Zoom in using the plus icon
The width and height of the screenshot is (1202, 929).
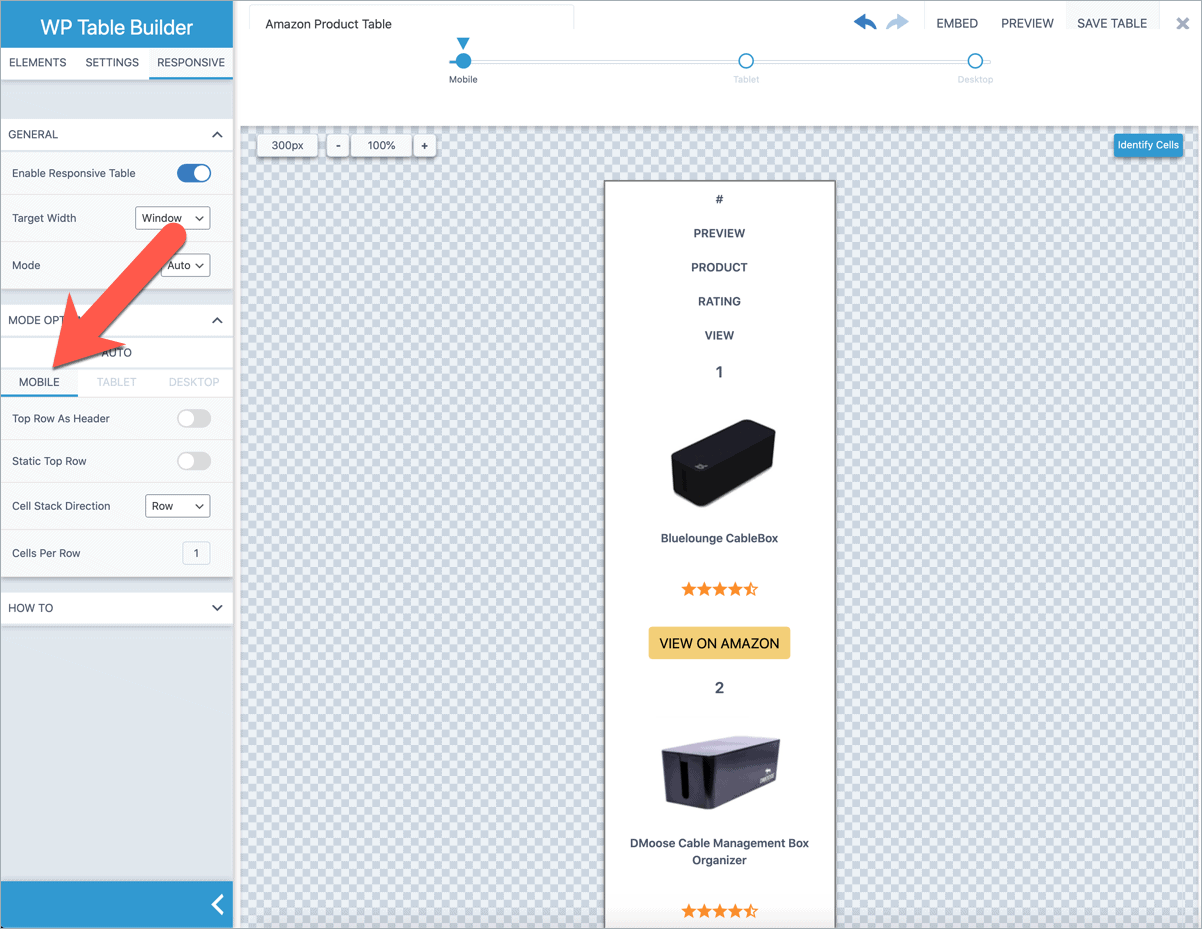[x=424, y=145]
